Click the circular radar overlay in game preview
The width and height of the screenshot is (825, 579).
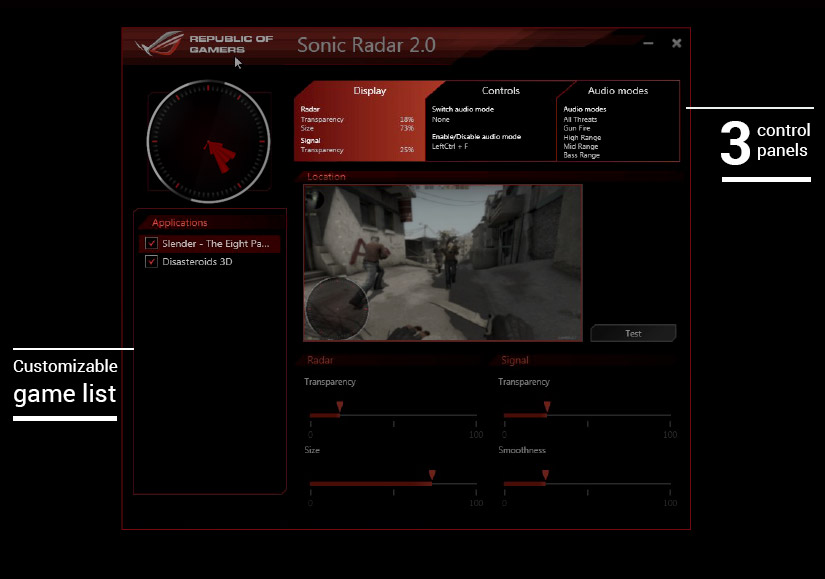pos(337,309)
